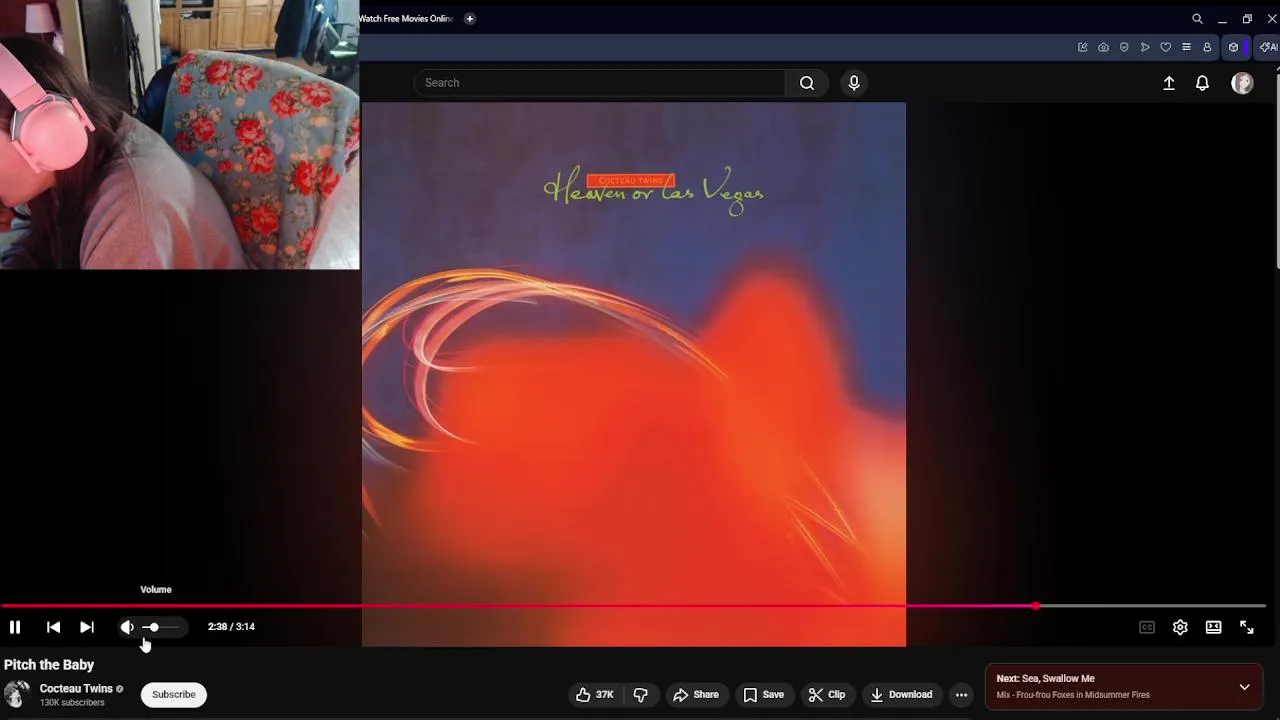Open browser profile icon

pos(1207,47)
